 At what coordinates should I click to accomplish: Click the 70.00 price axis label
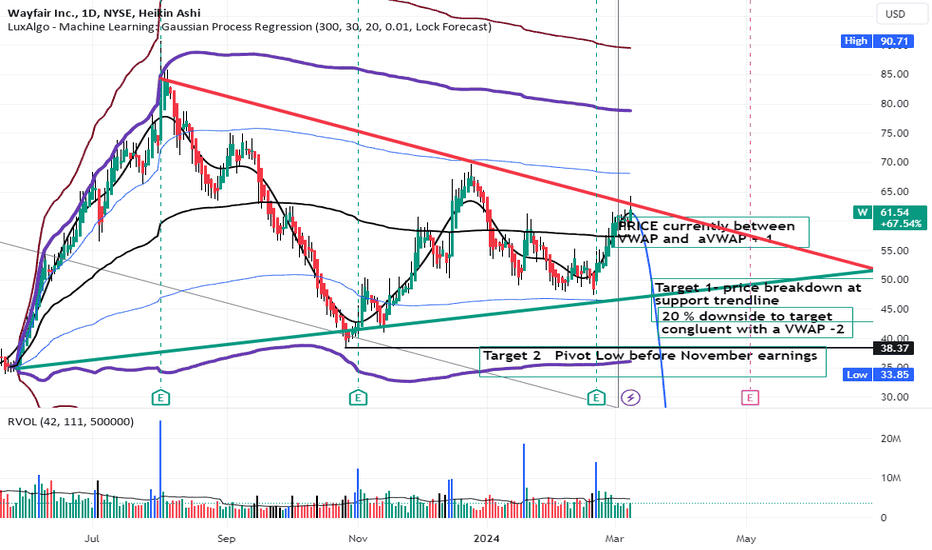(x=895, y=162)
